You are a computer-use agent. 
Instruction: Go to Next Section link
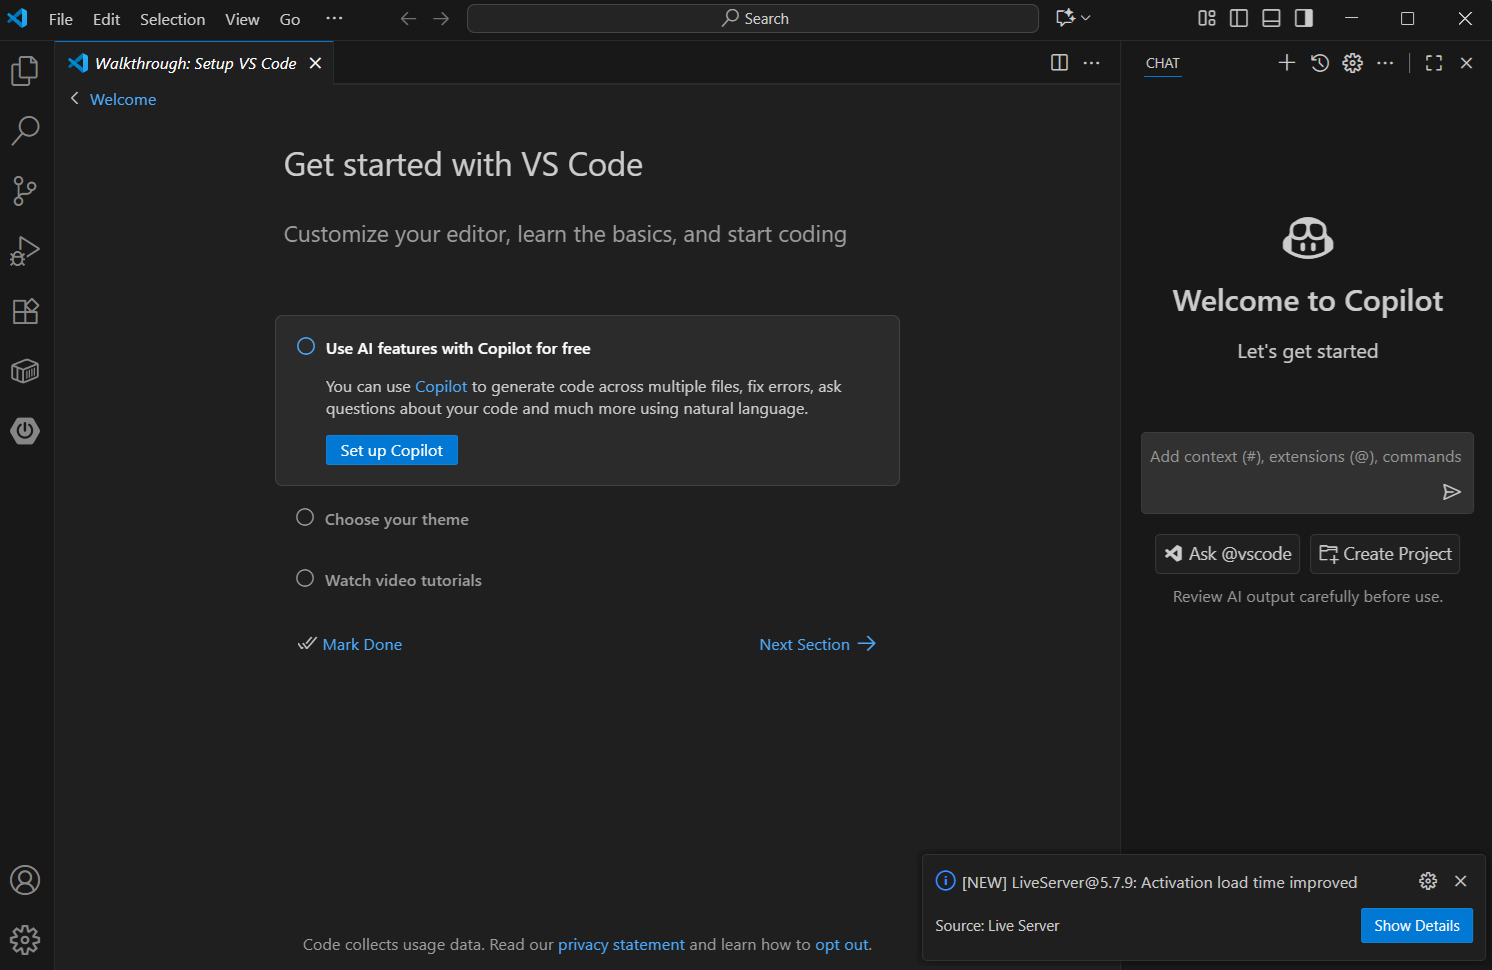[818, 644]
